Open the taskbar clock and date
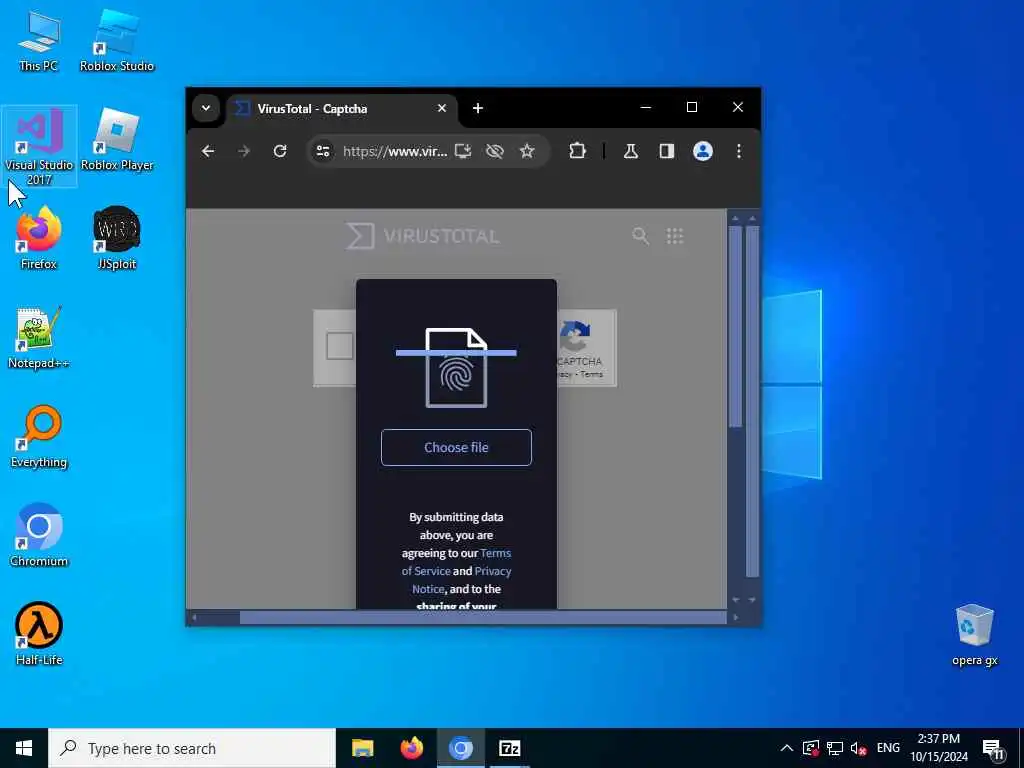The height and width of the screenshot is (768, 1024). coord(939,748)
